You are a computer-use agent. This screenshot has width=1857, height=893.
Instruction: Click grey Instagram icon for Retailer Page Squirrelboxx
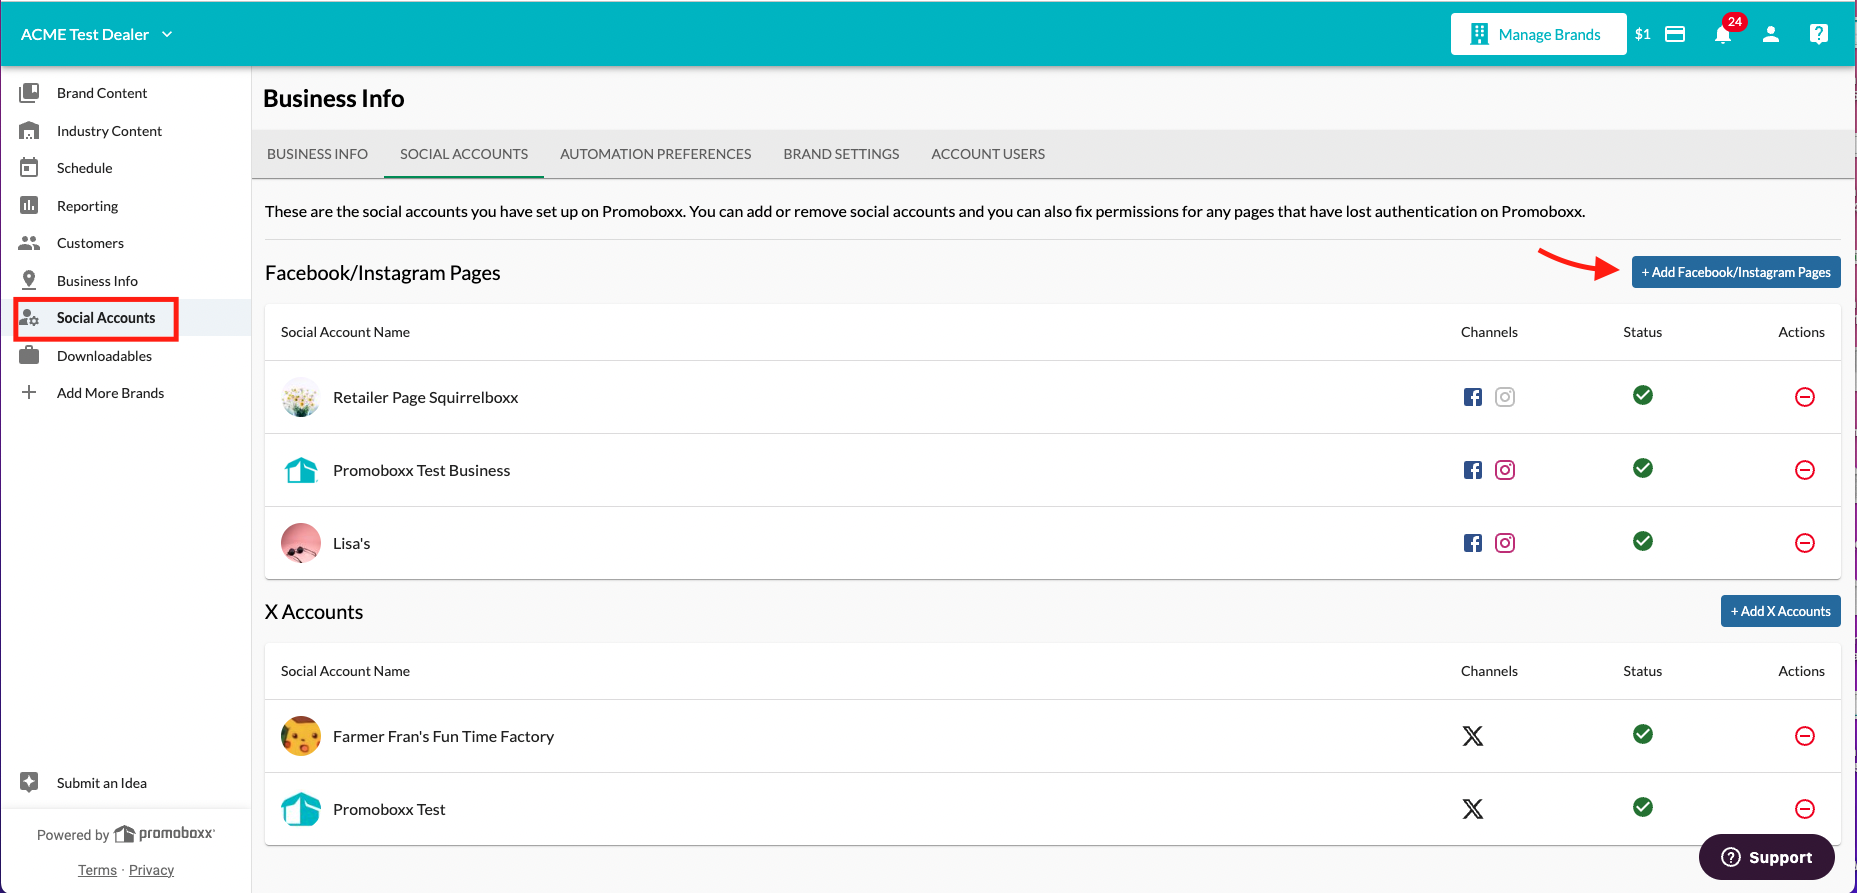point(1505,397)
